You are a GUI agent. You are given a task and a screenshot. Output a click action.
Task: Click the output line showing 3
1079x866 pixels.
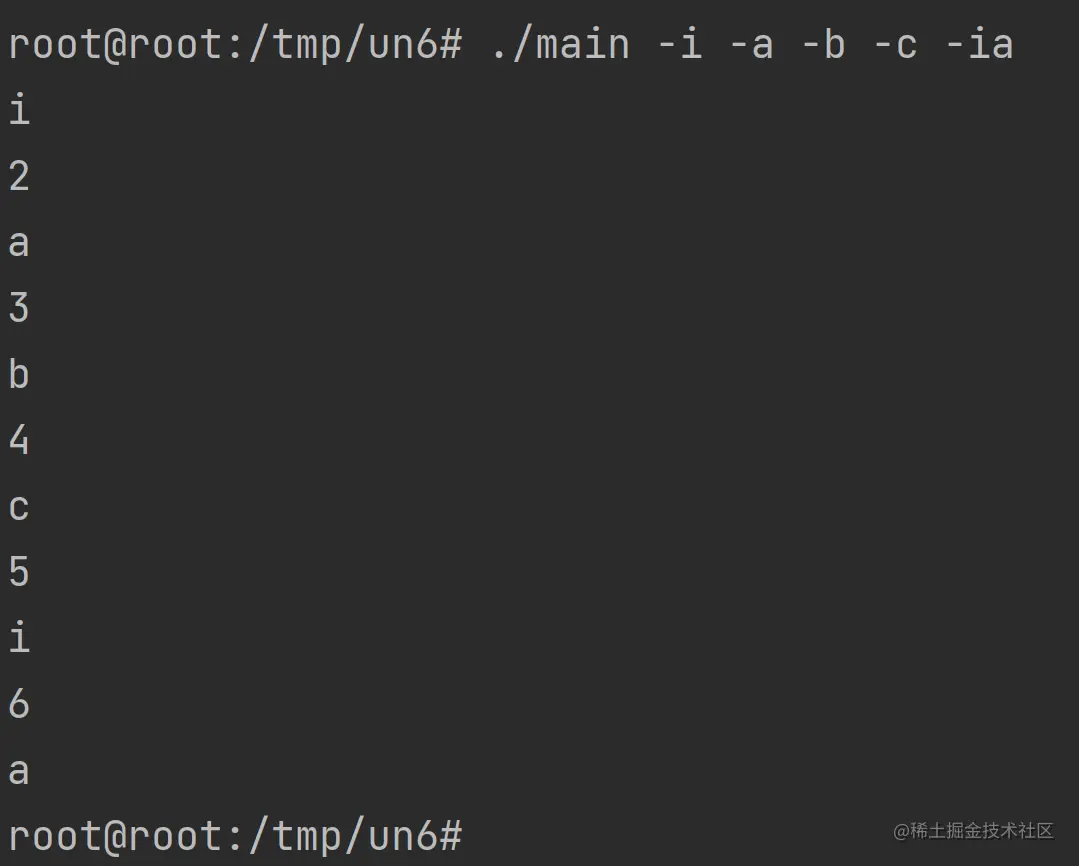(19, 308)
